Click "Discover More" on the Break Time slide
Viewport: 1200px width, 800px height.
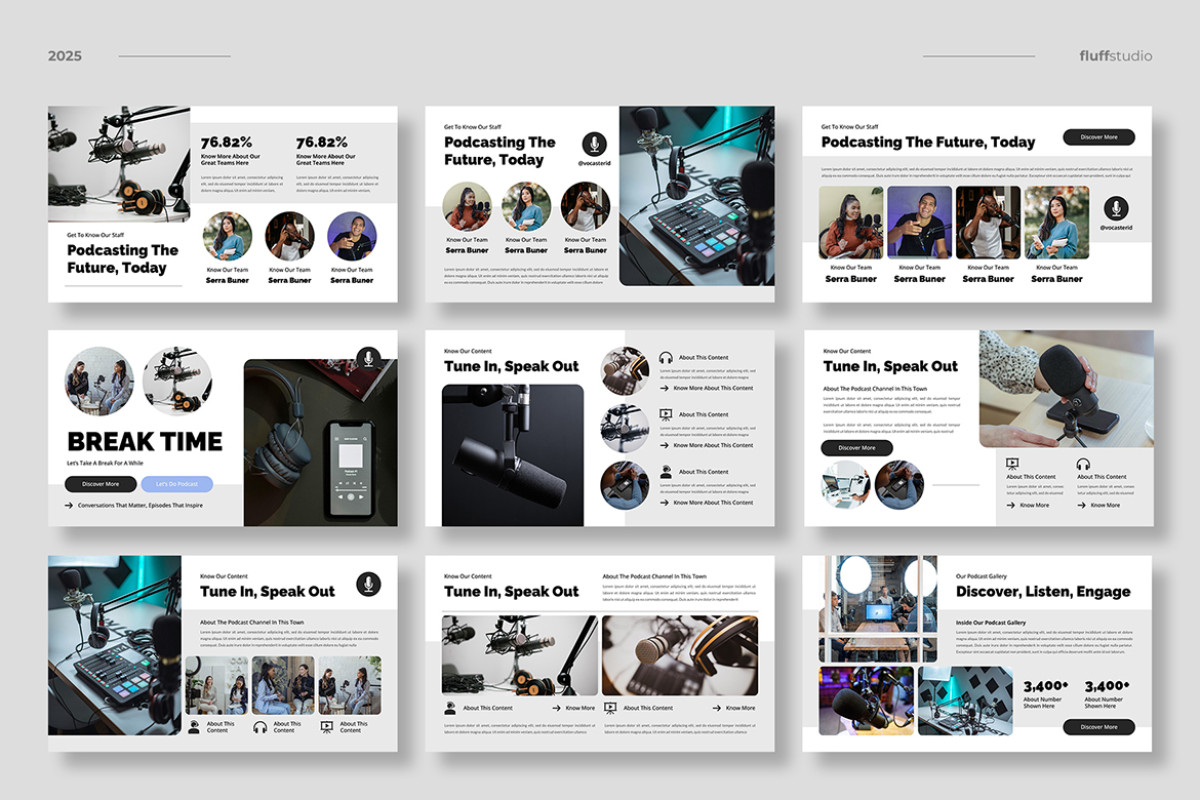point(100,484)
